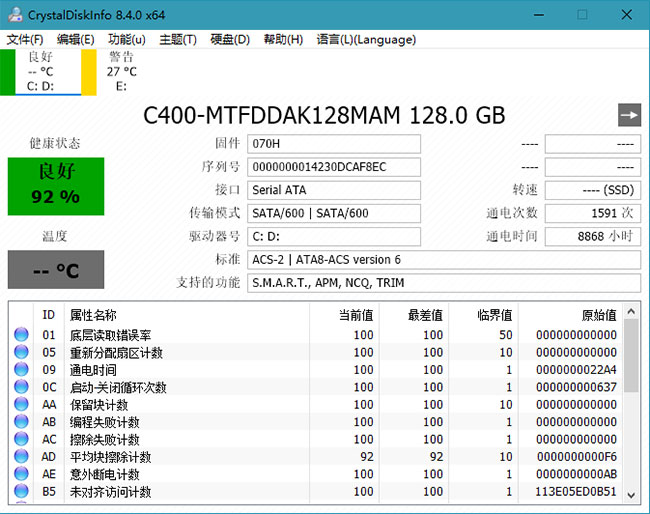Click status orb for attribute 09 通电时间
This screenshot has width=650, height=514.
tap(21, 369)
